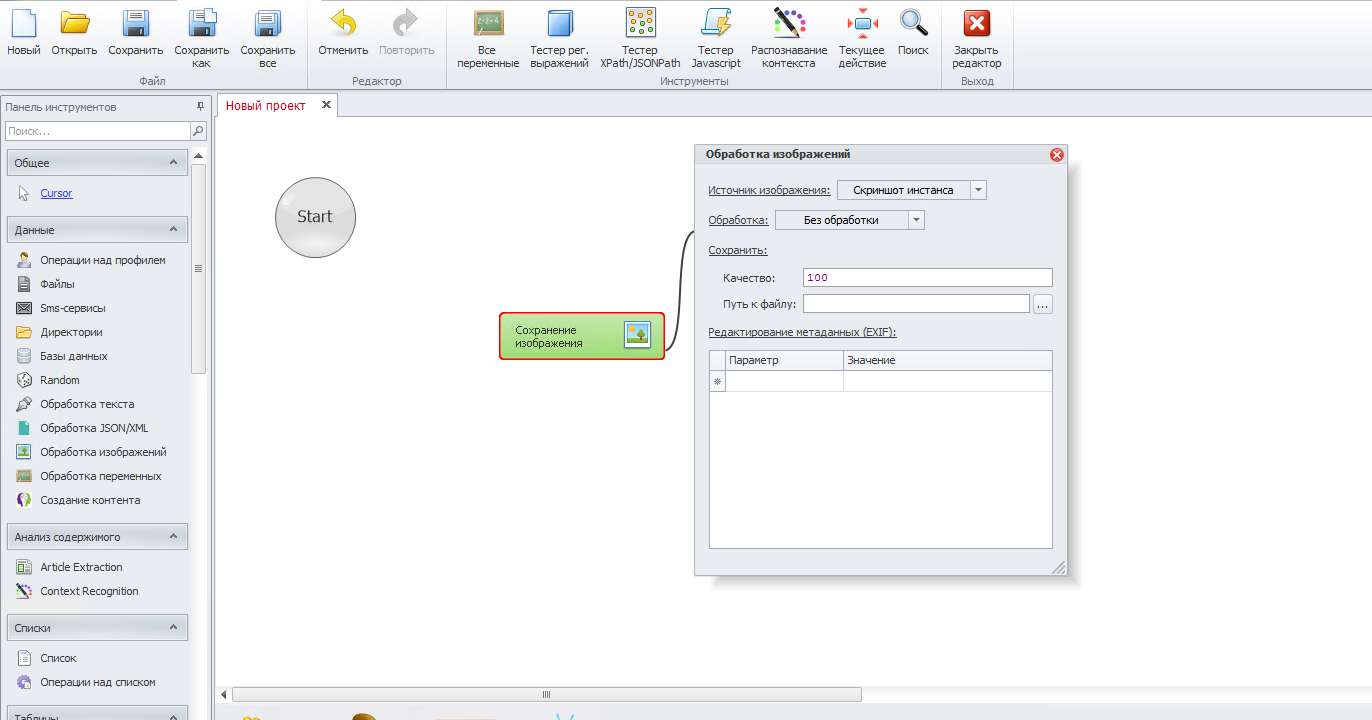Pin the tools panel
Screen dimensions: 1372x720
(199, 107)
